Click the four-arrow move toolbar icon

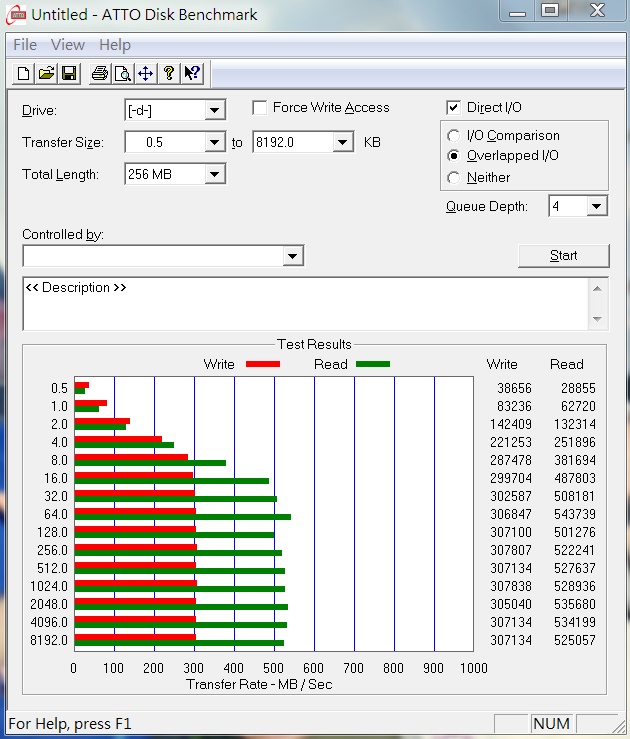[146, 74]
